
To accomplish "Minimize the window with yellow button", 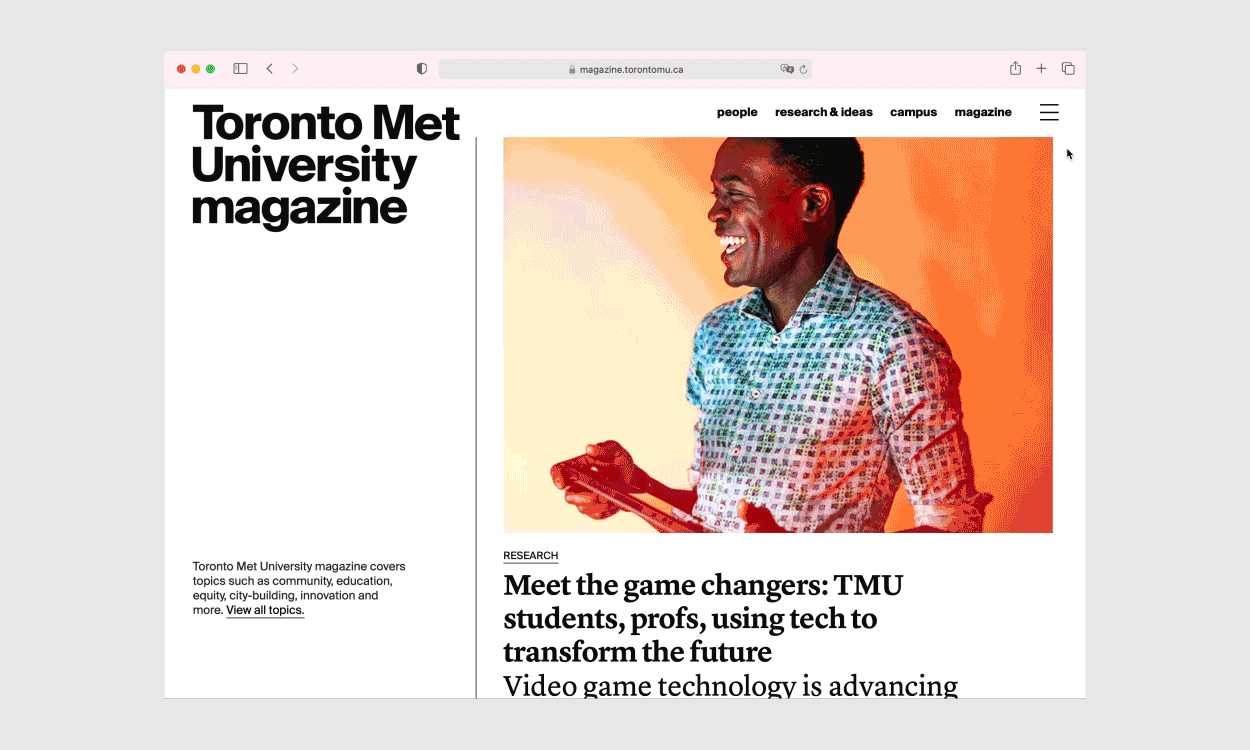I will [x=196, y=69].
